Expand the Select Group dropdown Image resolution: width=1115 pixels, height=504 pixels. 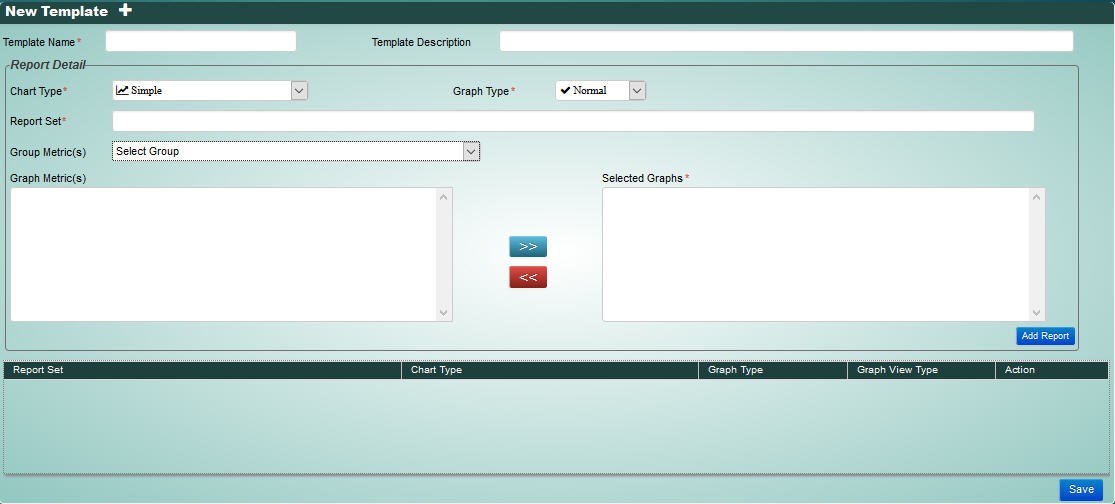pos(471,151)
